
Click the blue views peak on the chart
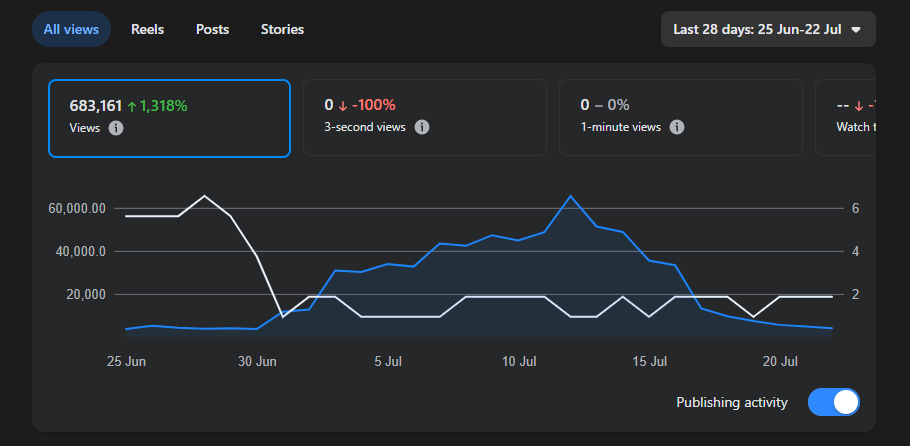[x=570, y=196]
